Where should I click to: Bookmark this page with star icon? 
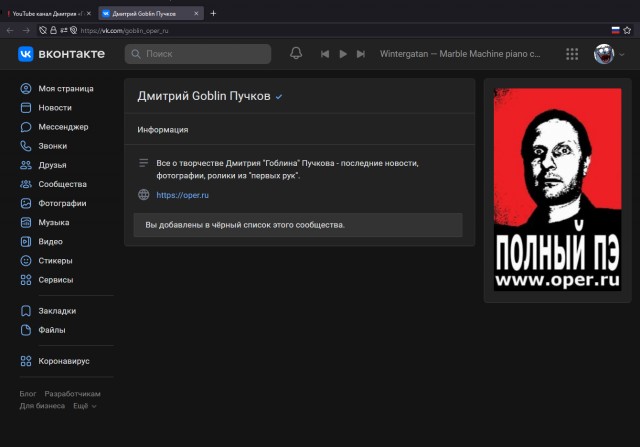[627, 30]
